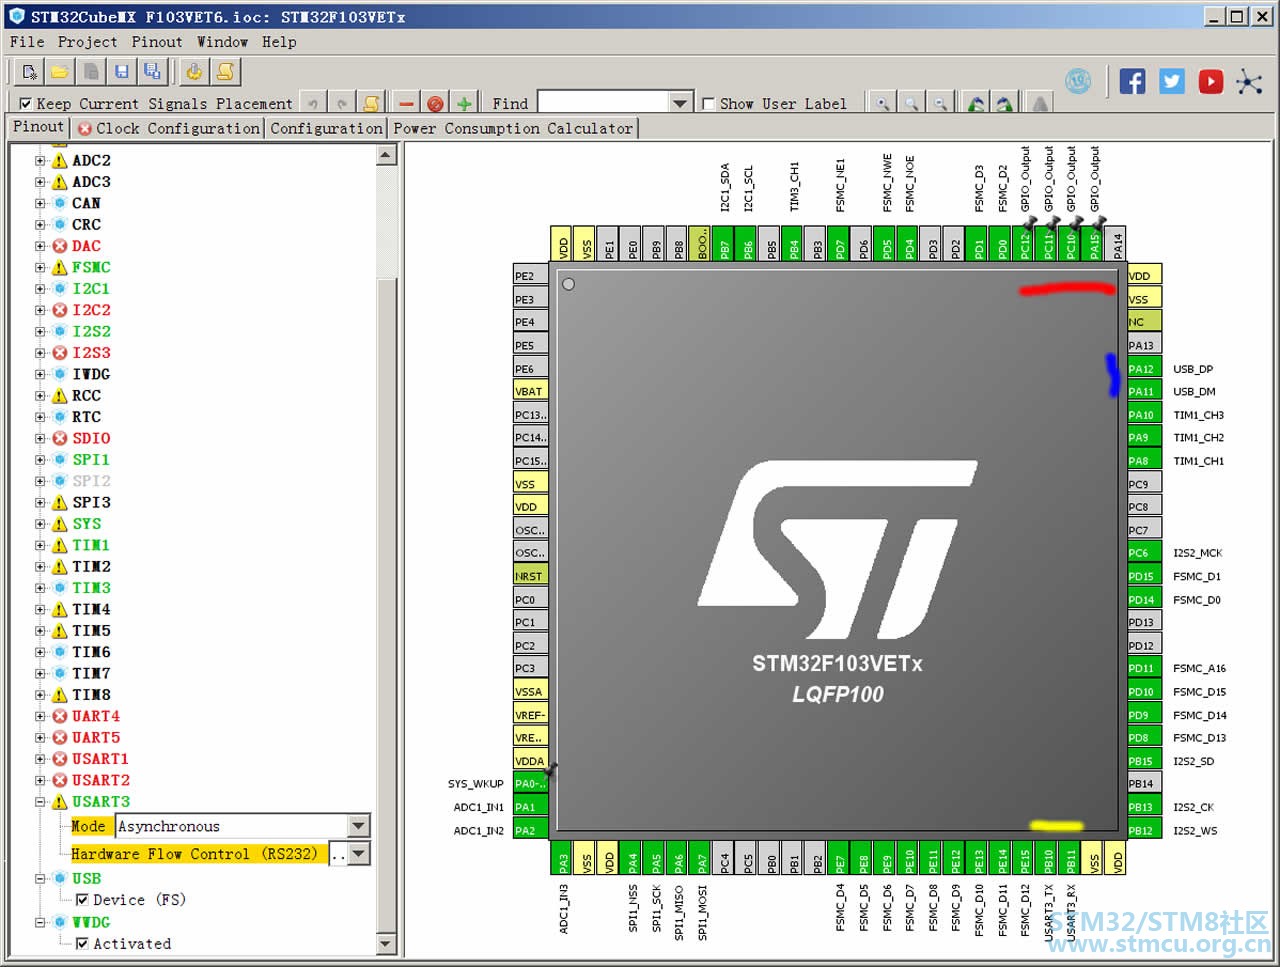Screen dimensions: 1280x967
Task: Click the warning icon next to ADC2
Action: point(60,160)
